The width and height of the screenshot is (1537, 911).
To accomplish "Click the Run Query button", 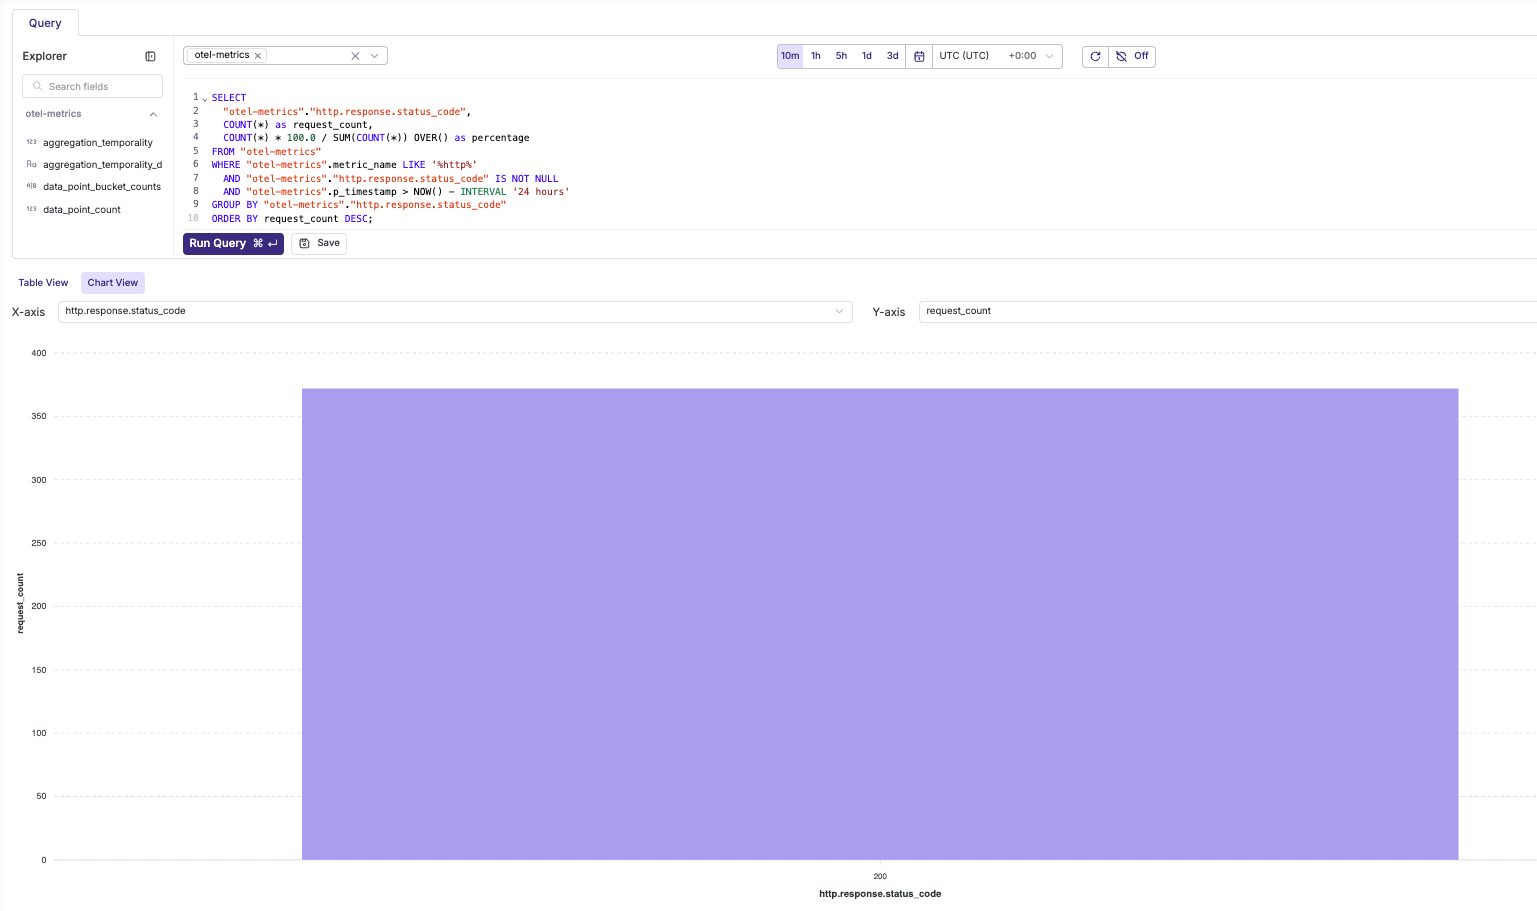I will click(233, 243).
